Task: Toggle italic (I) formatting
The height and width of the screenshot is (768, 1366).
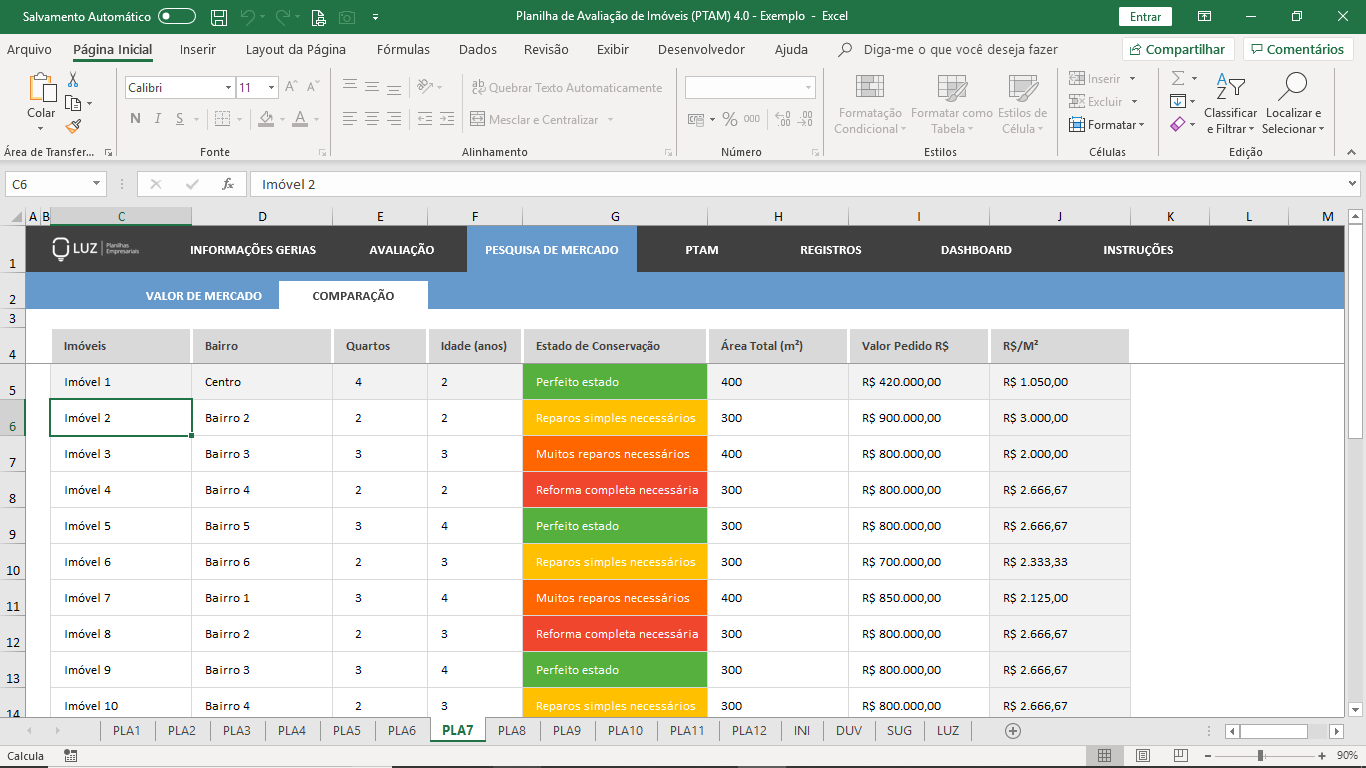Action: coord(158,119)
